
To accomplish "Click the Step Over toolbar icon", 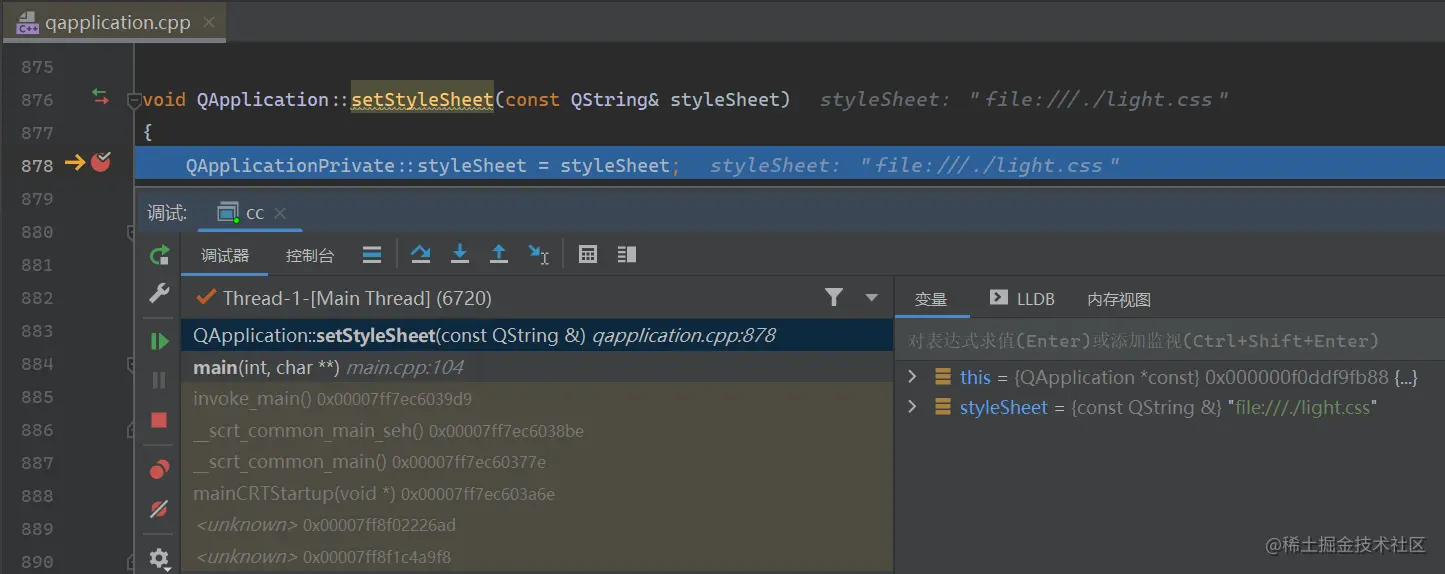I will 421,255.
